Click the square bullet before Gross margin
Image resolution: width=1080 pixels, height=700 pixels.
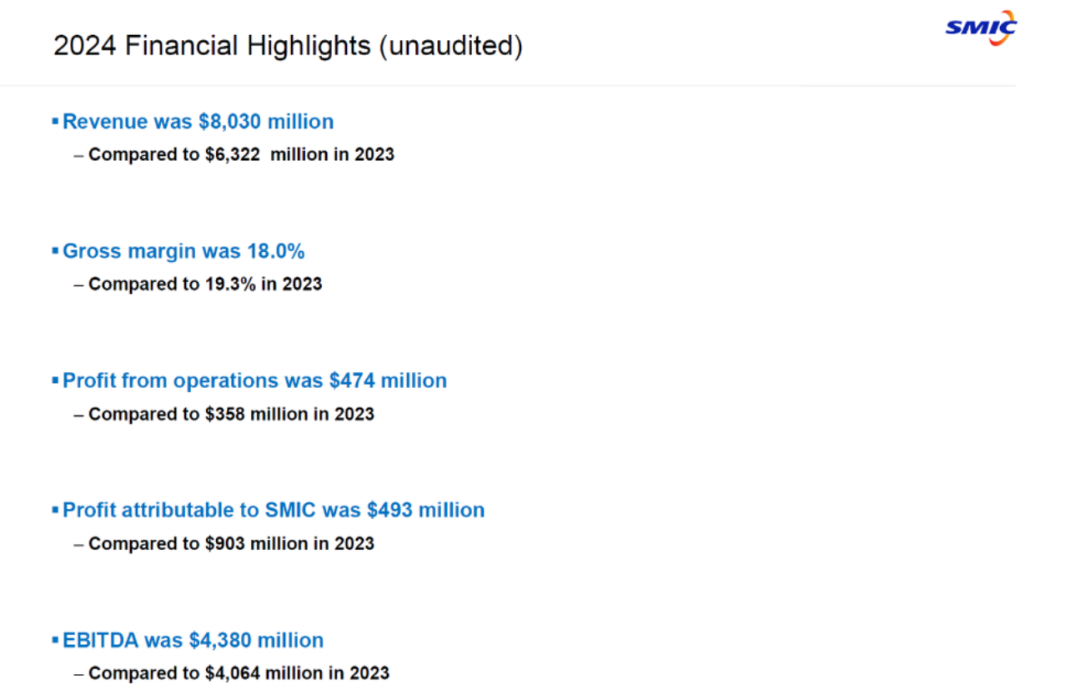55,251
